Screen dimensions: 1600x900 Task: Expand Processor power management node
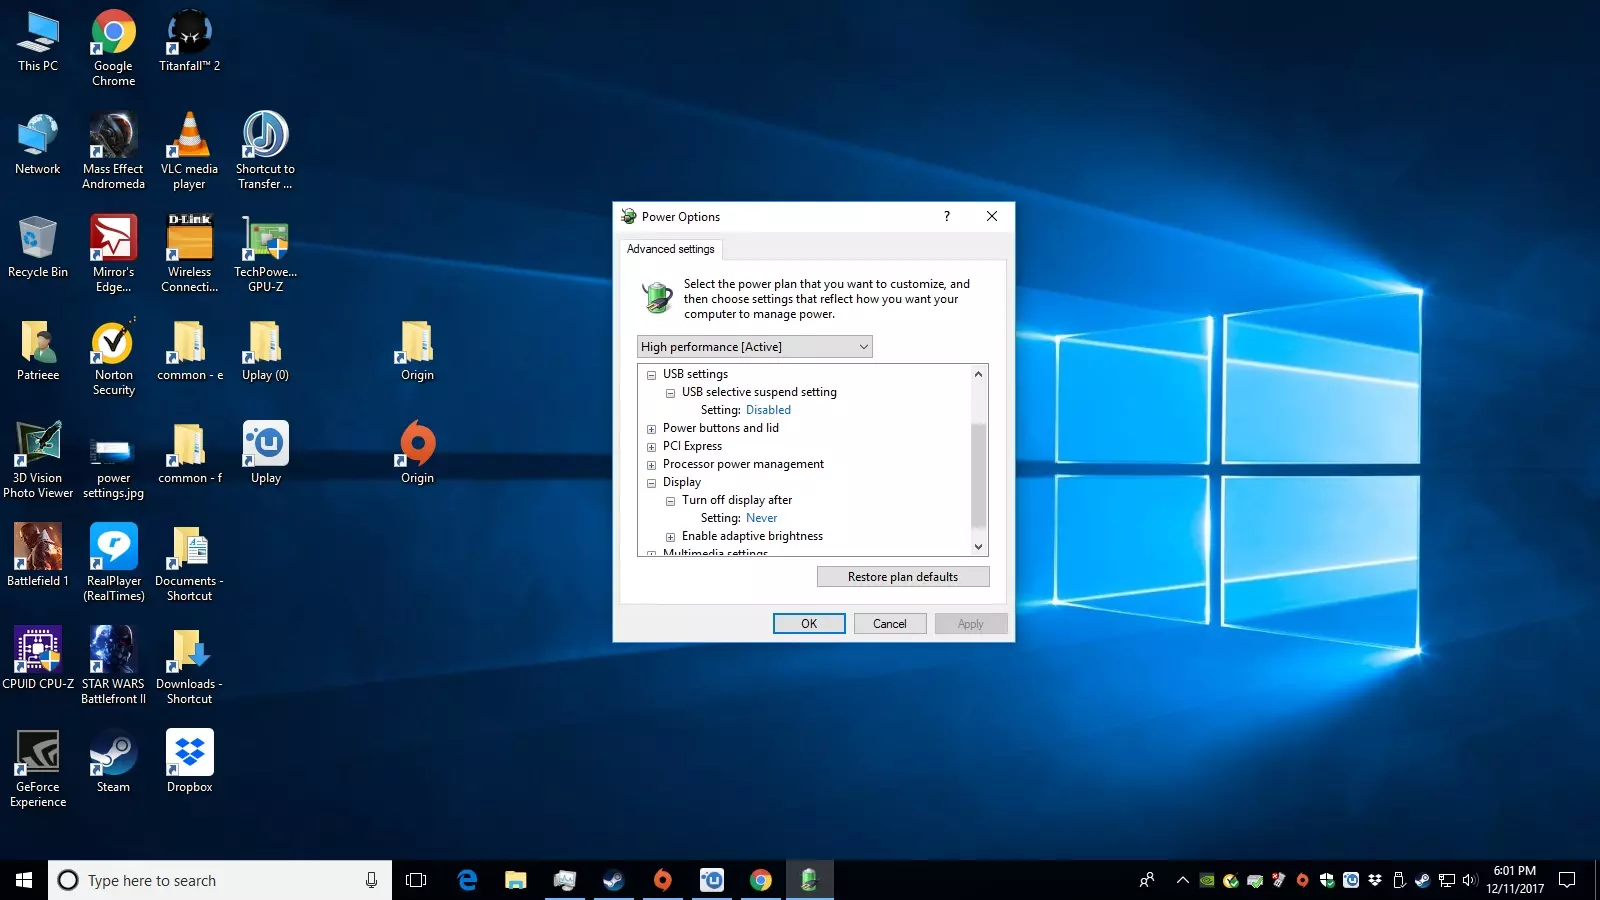point(652,465)
